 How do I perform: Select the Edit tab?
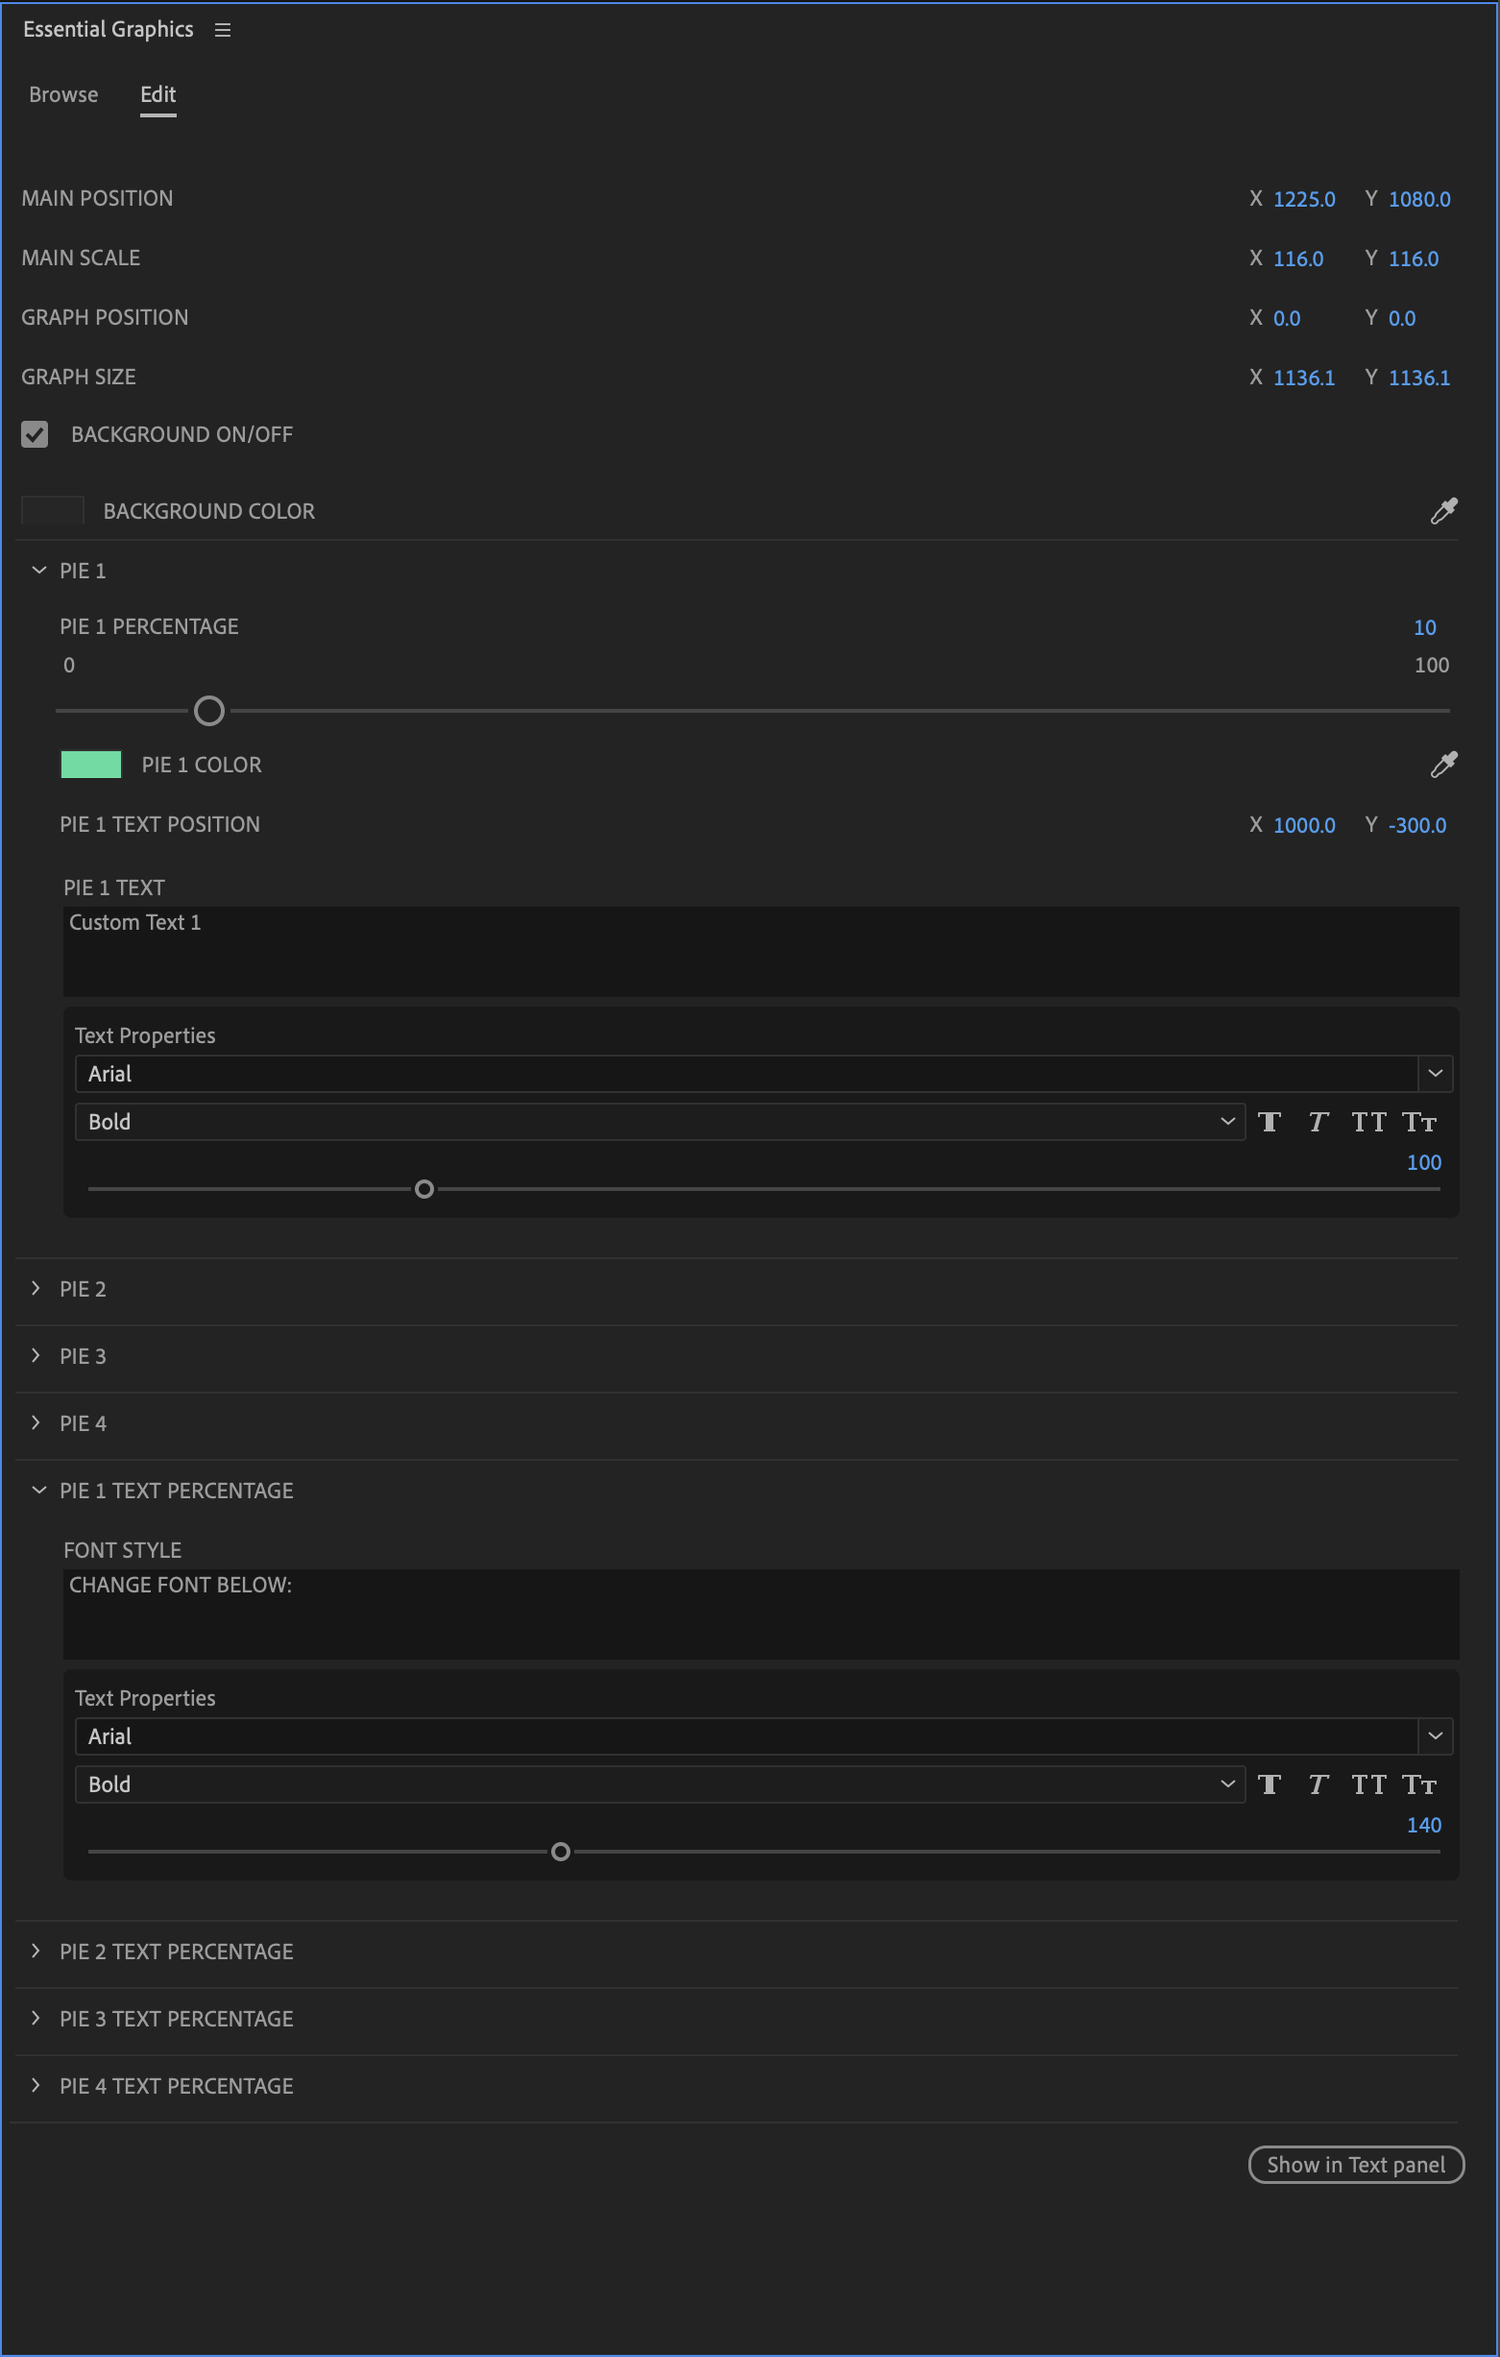158,95
